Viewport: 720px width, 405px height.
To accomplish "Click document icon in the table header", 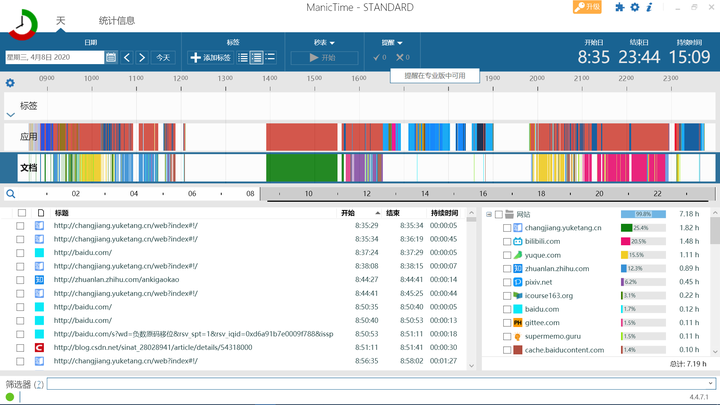I will pyautogui.click(x=41, y=213).
